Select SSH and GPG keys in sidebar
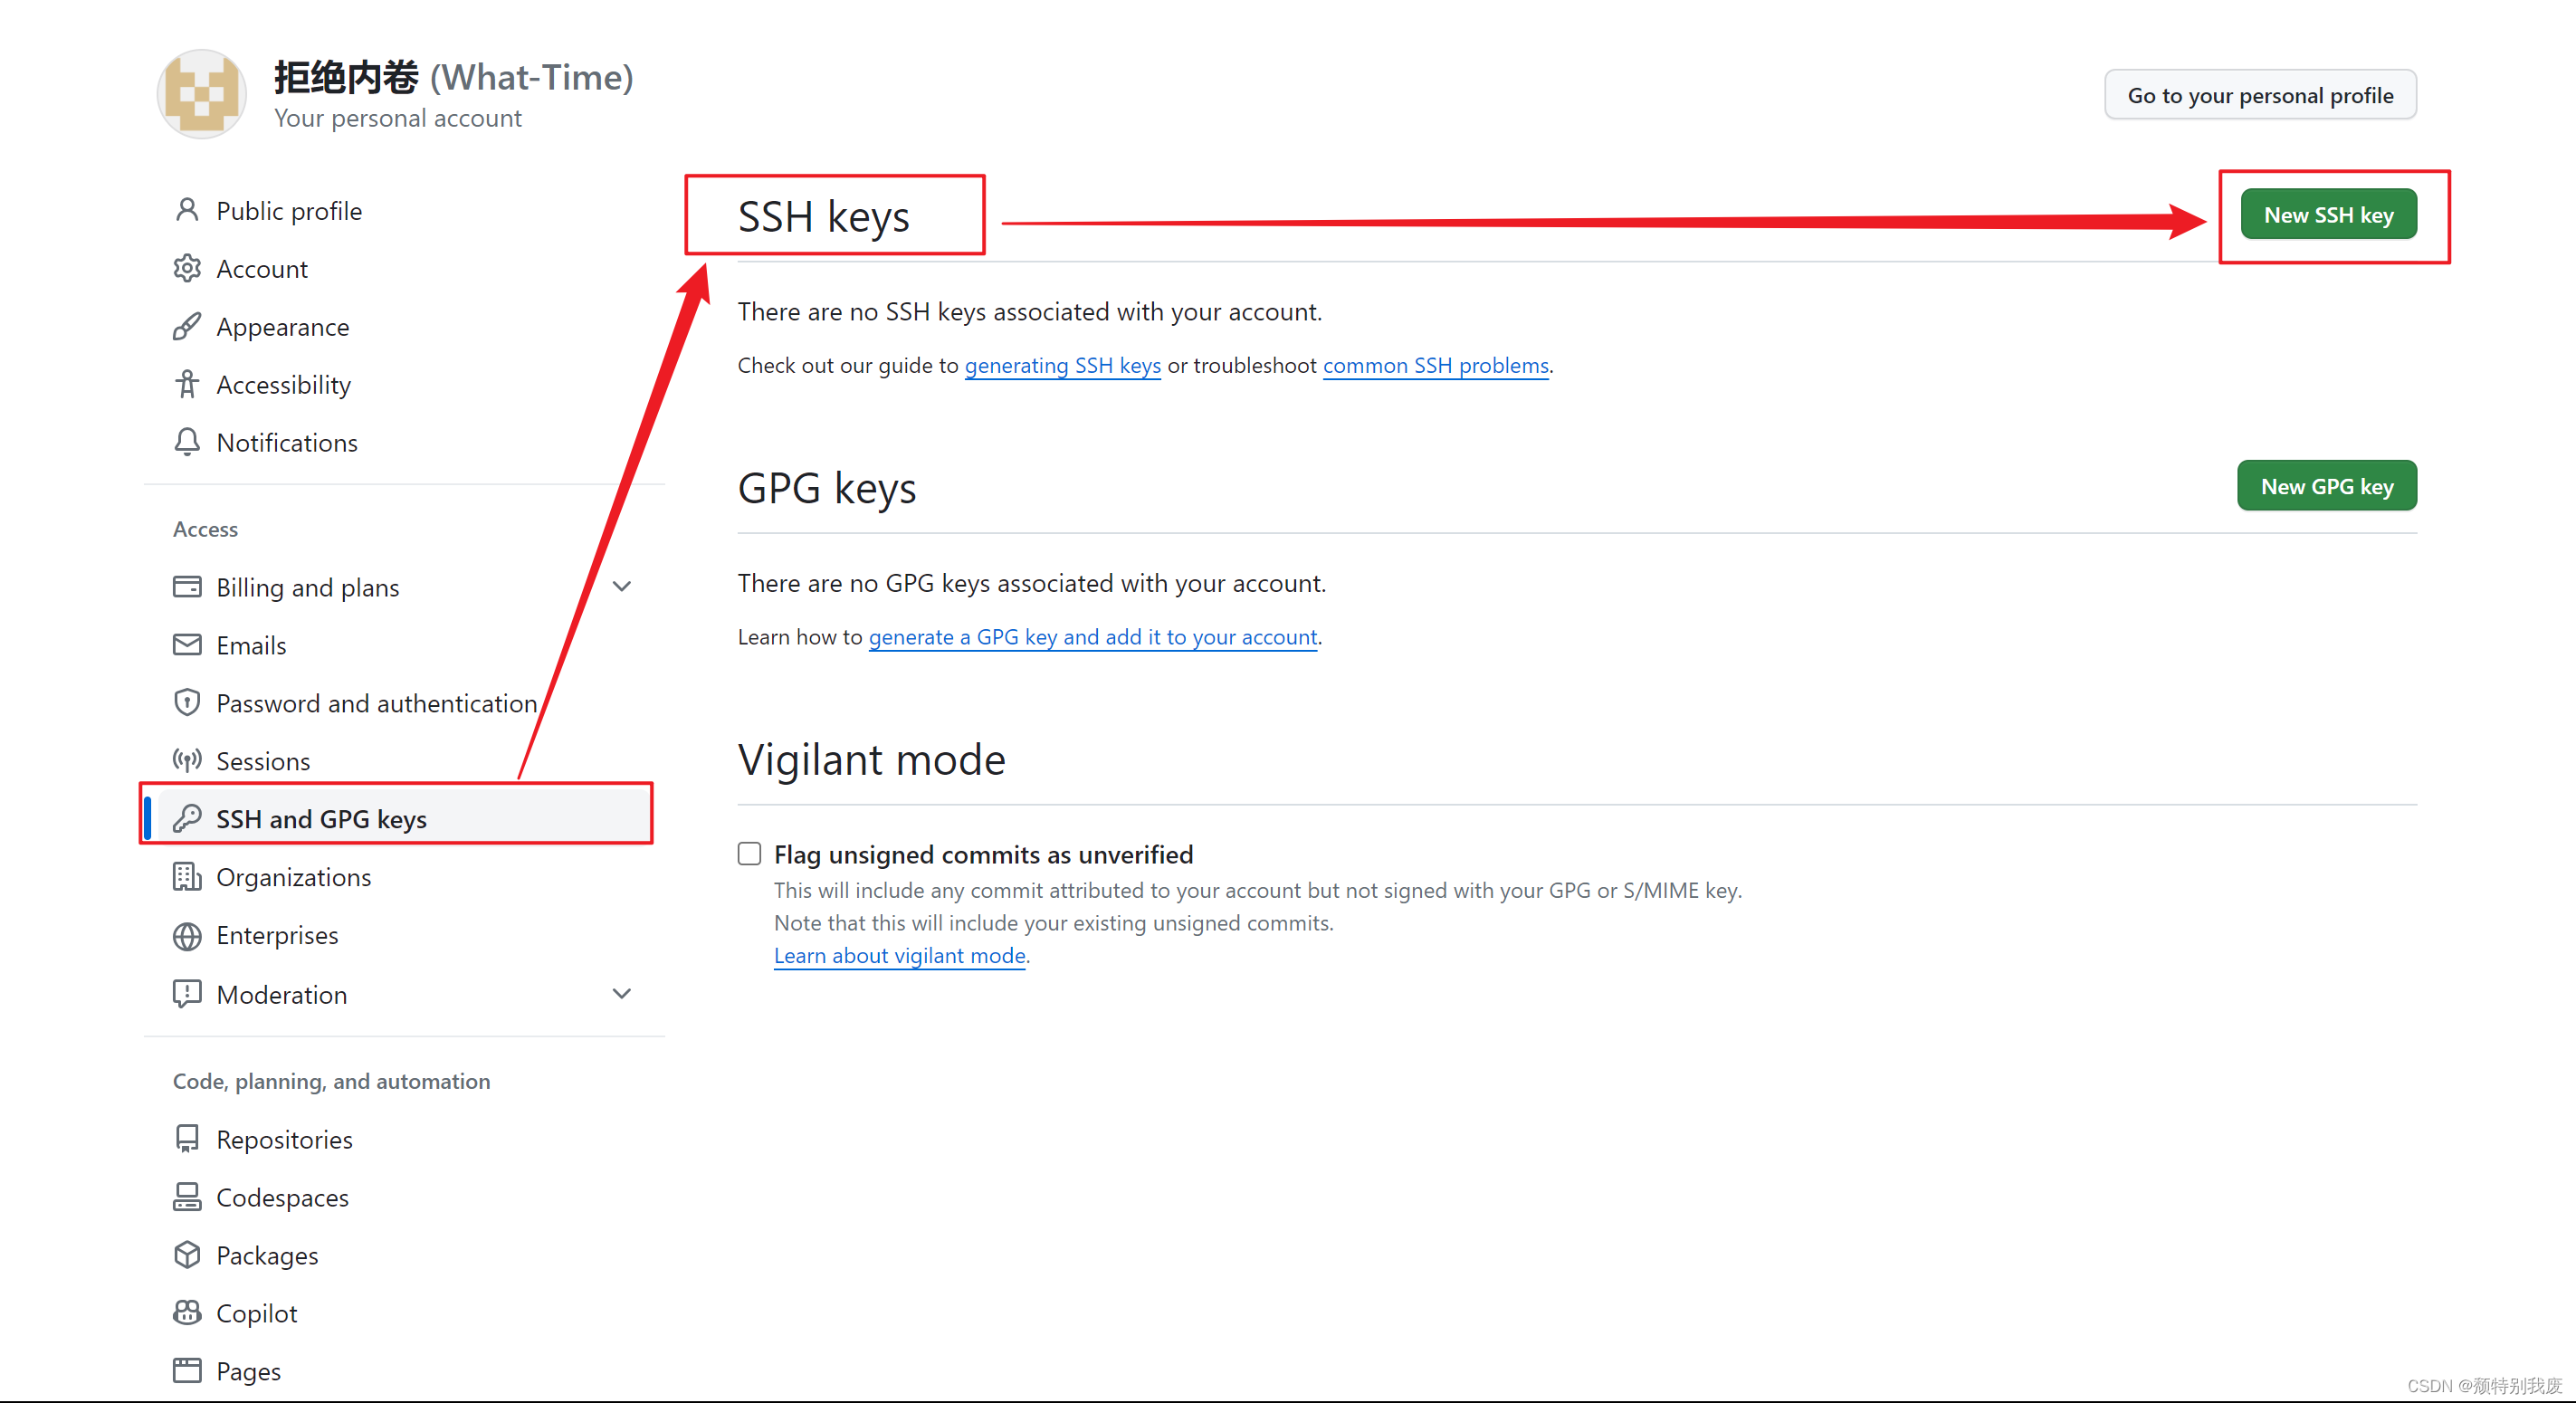Screen dimensions: 2576x1403 321,817
